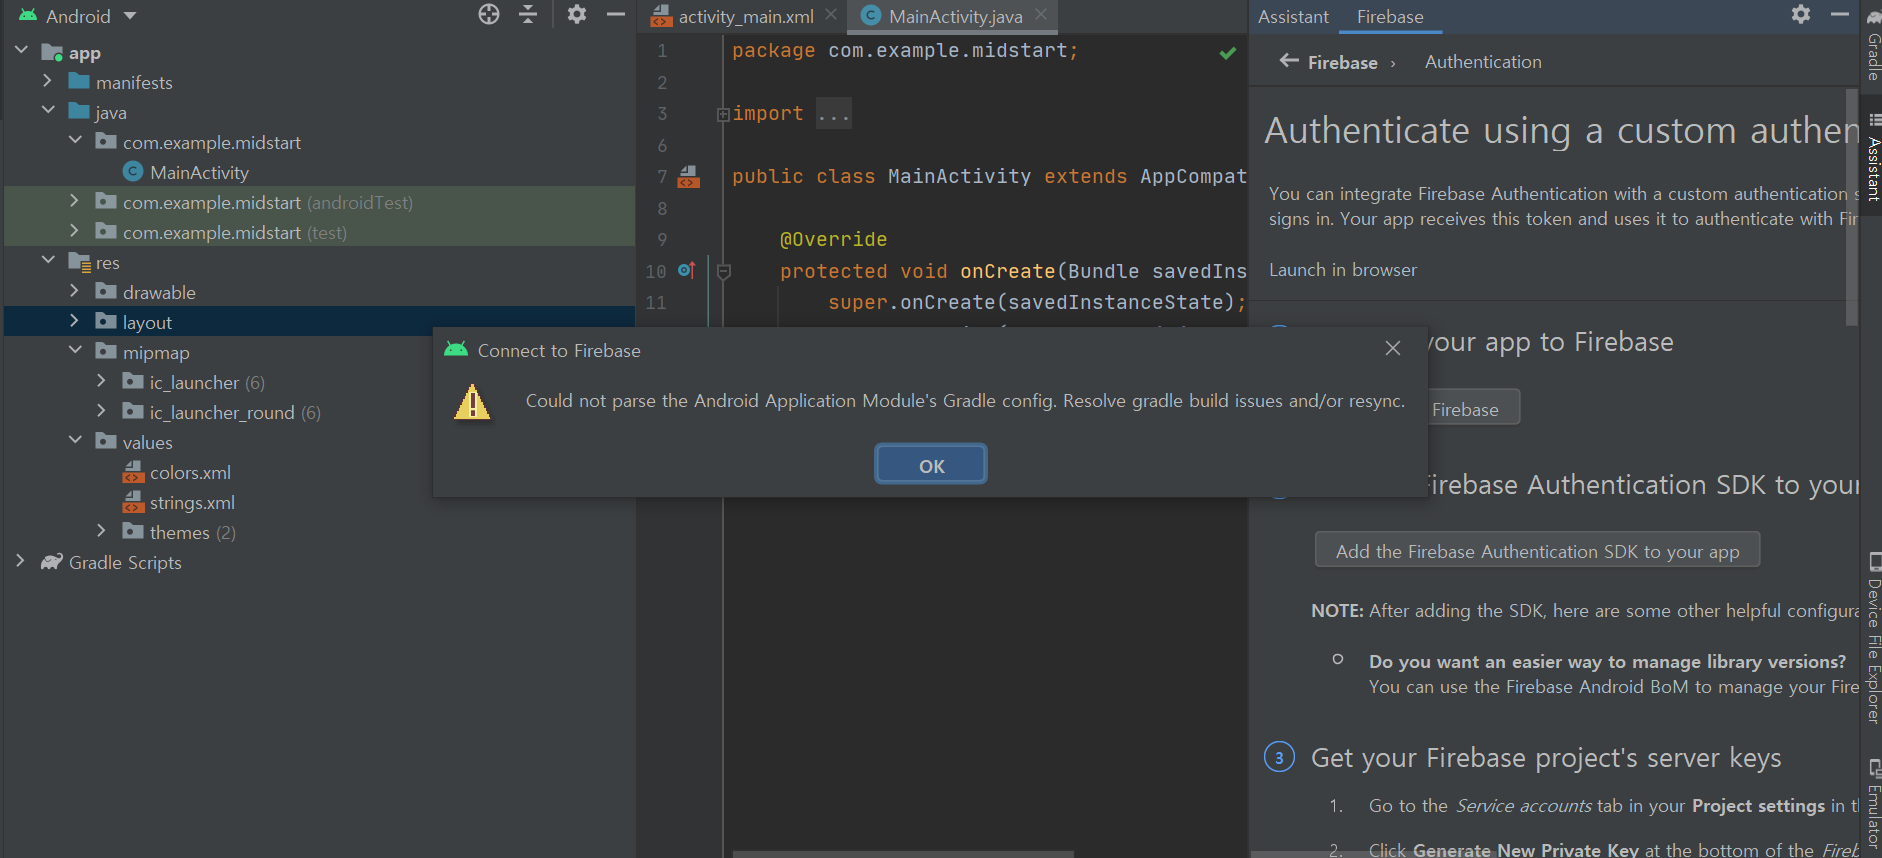Open the Device File Explorer tool window
This screenshot has height=858, width=1882.
1873,637
